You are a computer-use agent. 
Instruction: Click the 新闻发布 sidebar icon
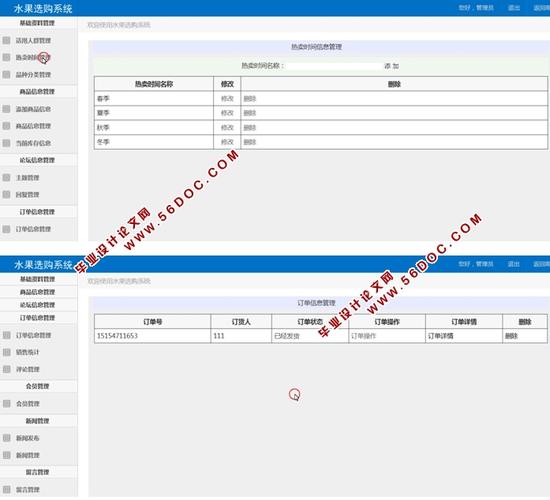click(x=6, y=438)
